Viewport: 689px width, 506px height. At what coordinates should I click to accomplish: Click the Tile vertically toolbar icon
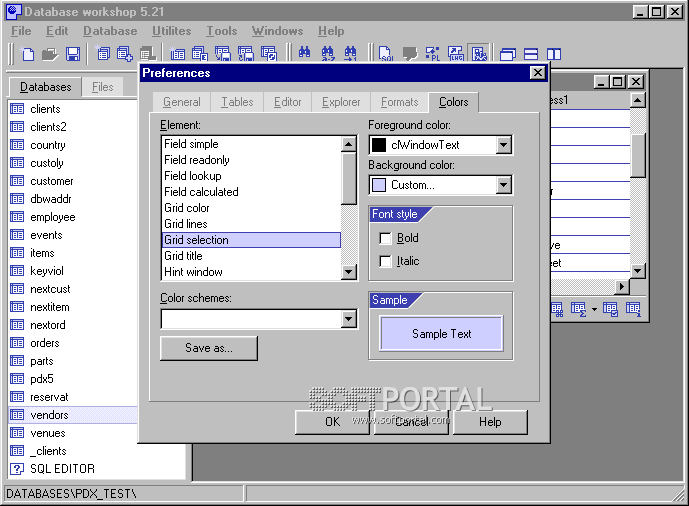554,54
